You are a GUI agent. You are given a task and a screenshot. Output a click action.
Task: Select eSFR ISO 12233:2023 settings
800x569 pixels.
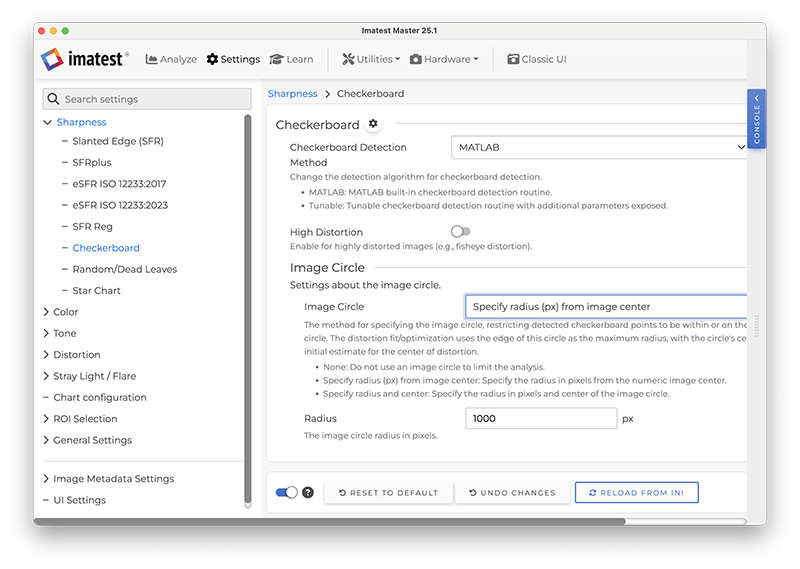coord(120,205)
